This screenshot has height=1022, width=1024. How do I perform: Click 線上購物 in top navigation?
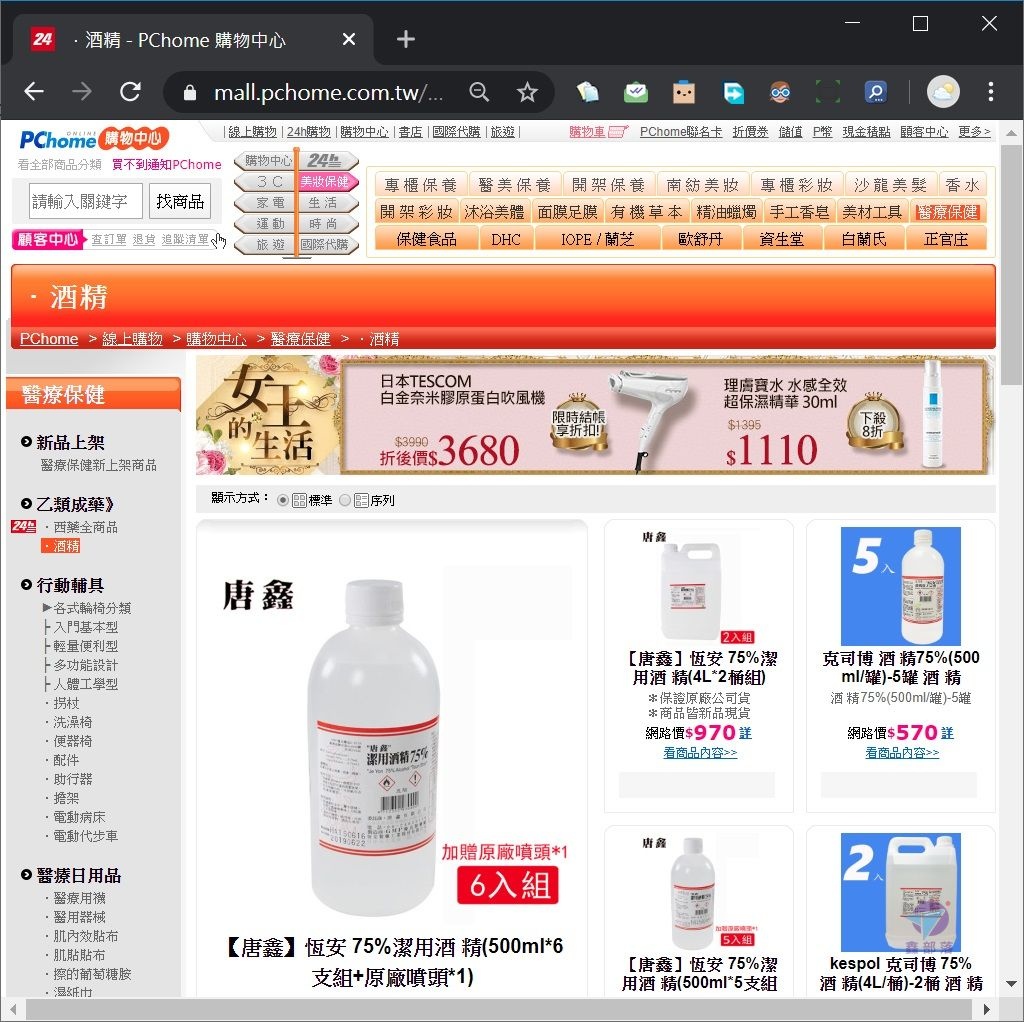(252, 132)
